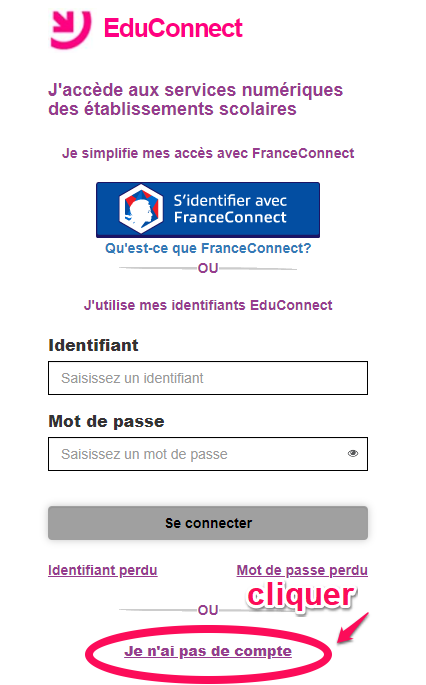The height and width of the screenshot is (685, 426).
Task: Focus the Identifiant input field
Action: [208, 378]
